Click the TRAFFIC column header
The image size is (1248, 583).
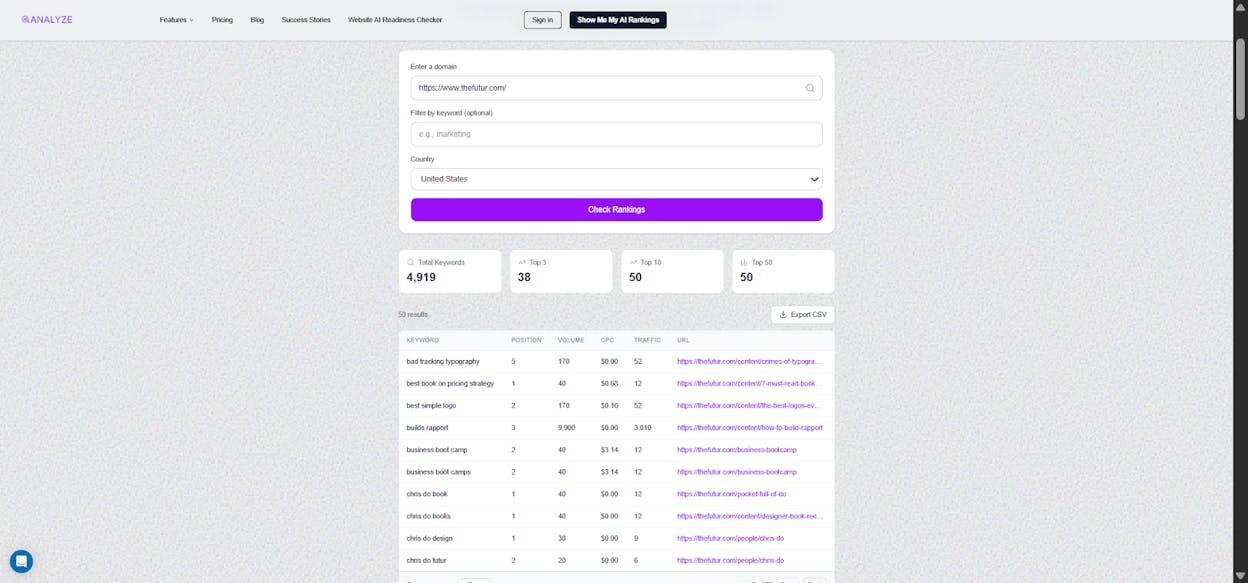coord(647,340)
